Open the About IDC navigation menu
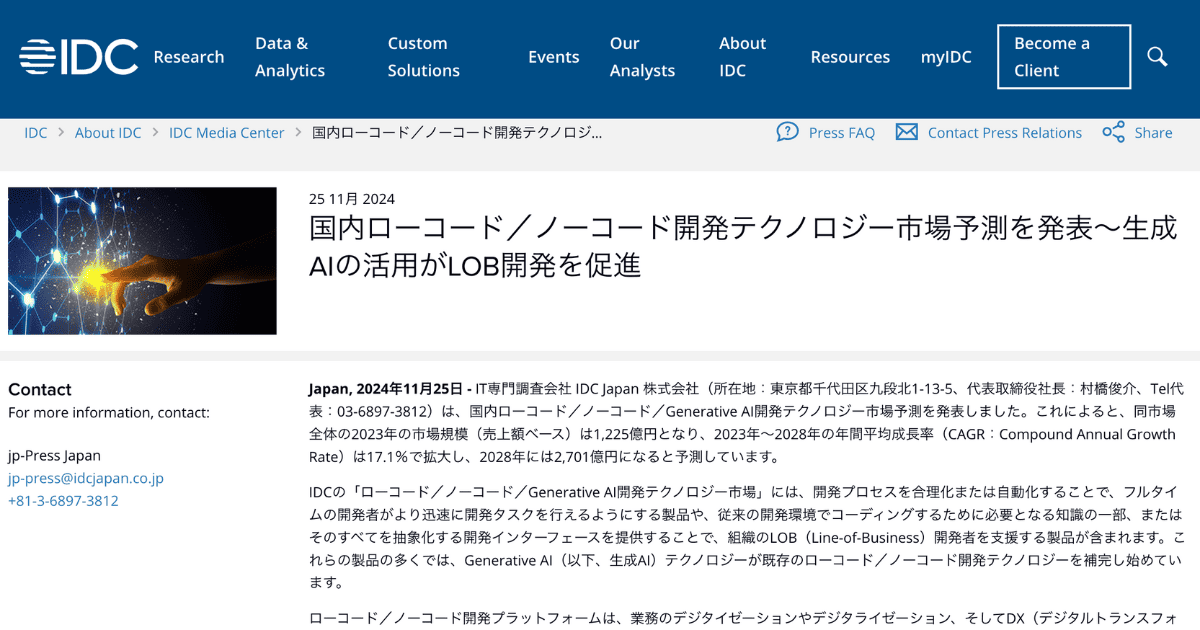Viewport: 1200px width, 630px height. tap(742, 56)
